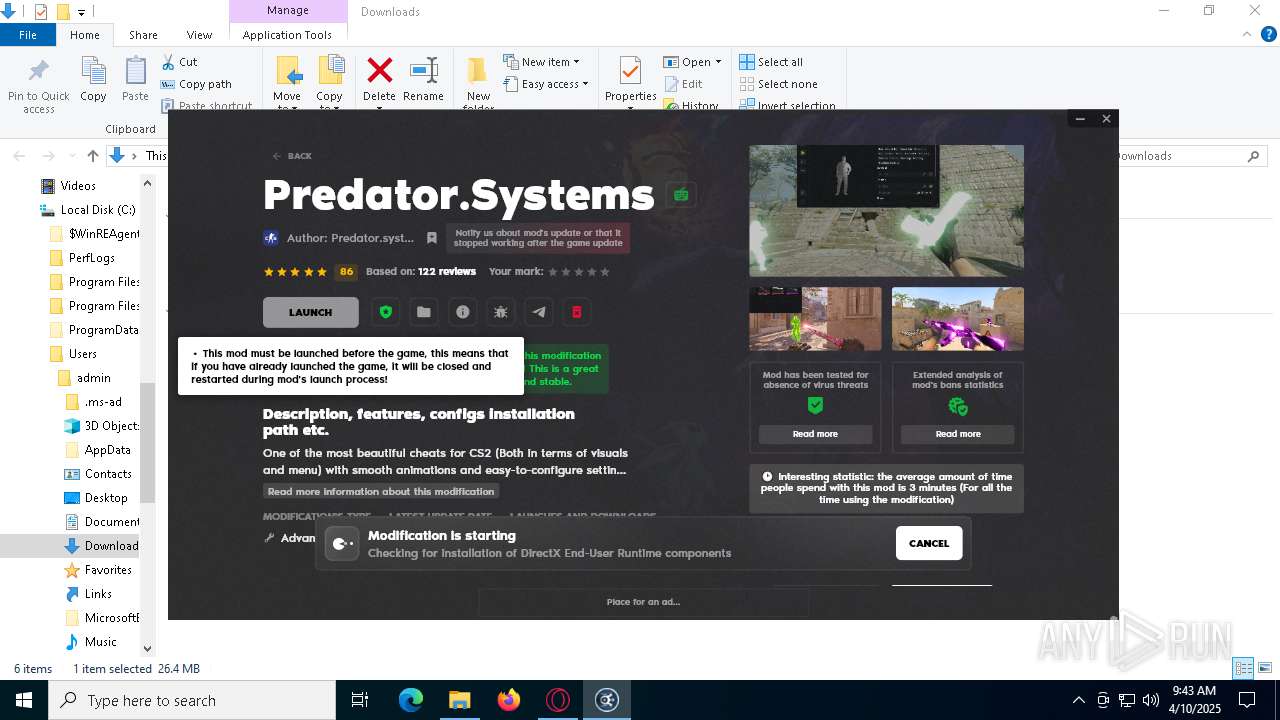Open Firefox from the taskbar
This screenshot has height=720, width=1280.
509,700
